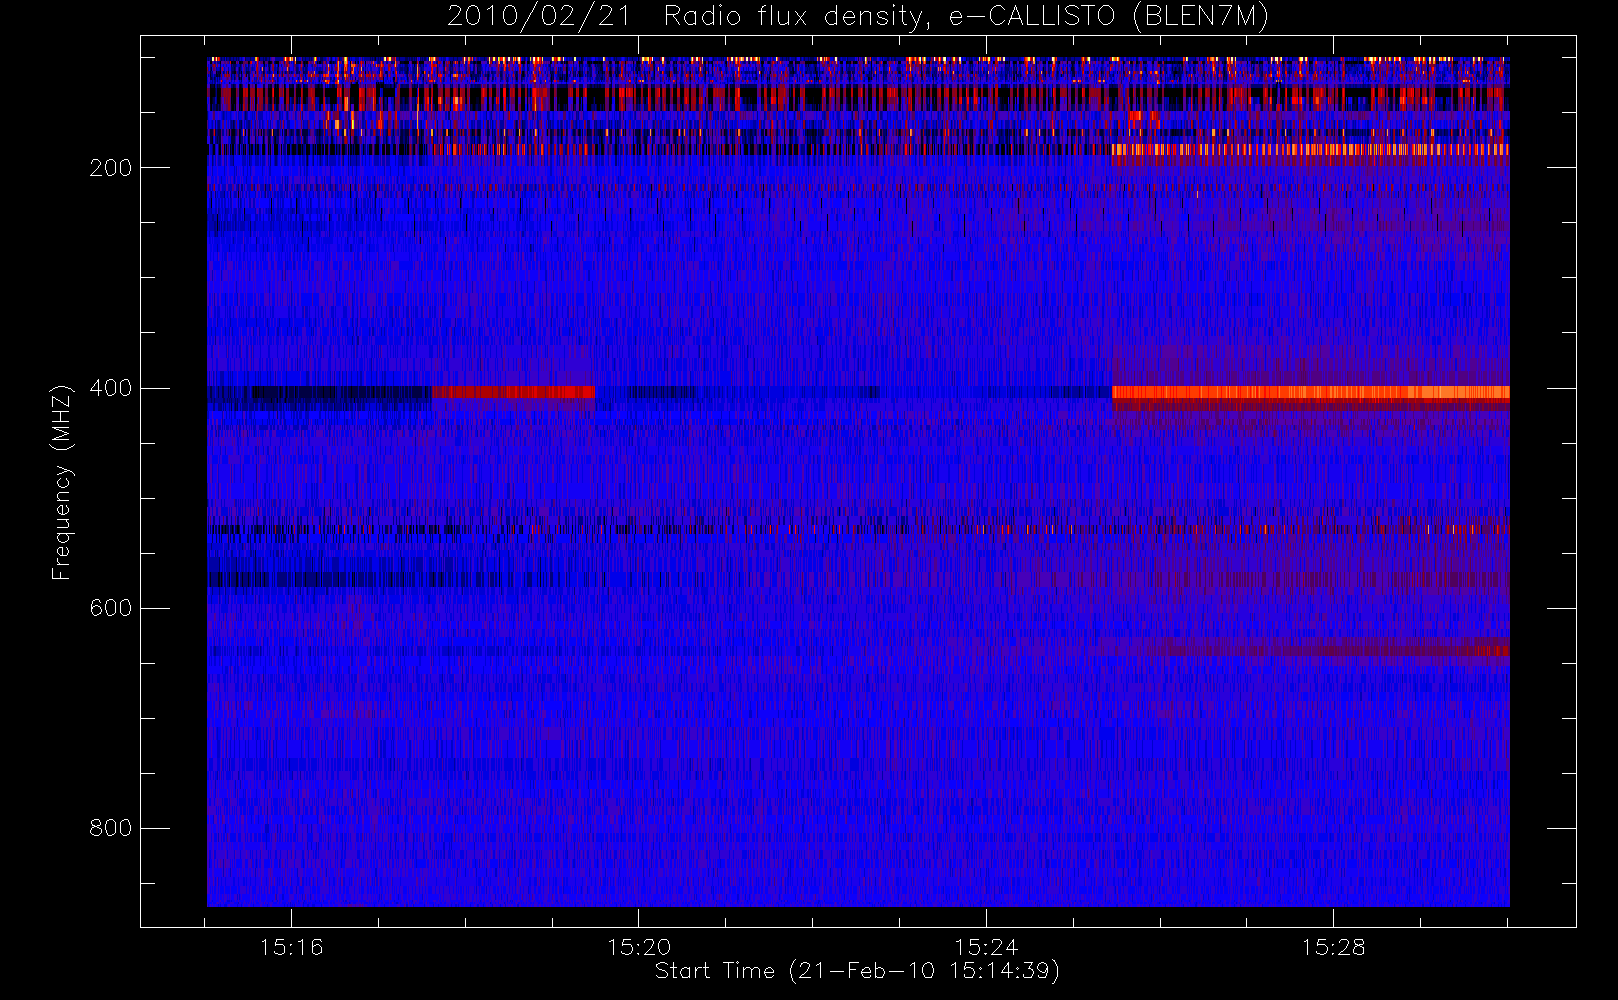Image resolution: width=1618 pixels, height=1000 pixels.
Task: Click the "200" frequency tick label
Action: [x=111, y=168]
